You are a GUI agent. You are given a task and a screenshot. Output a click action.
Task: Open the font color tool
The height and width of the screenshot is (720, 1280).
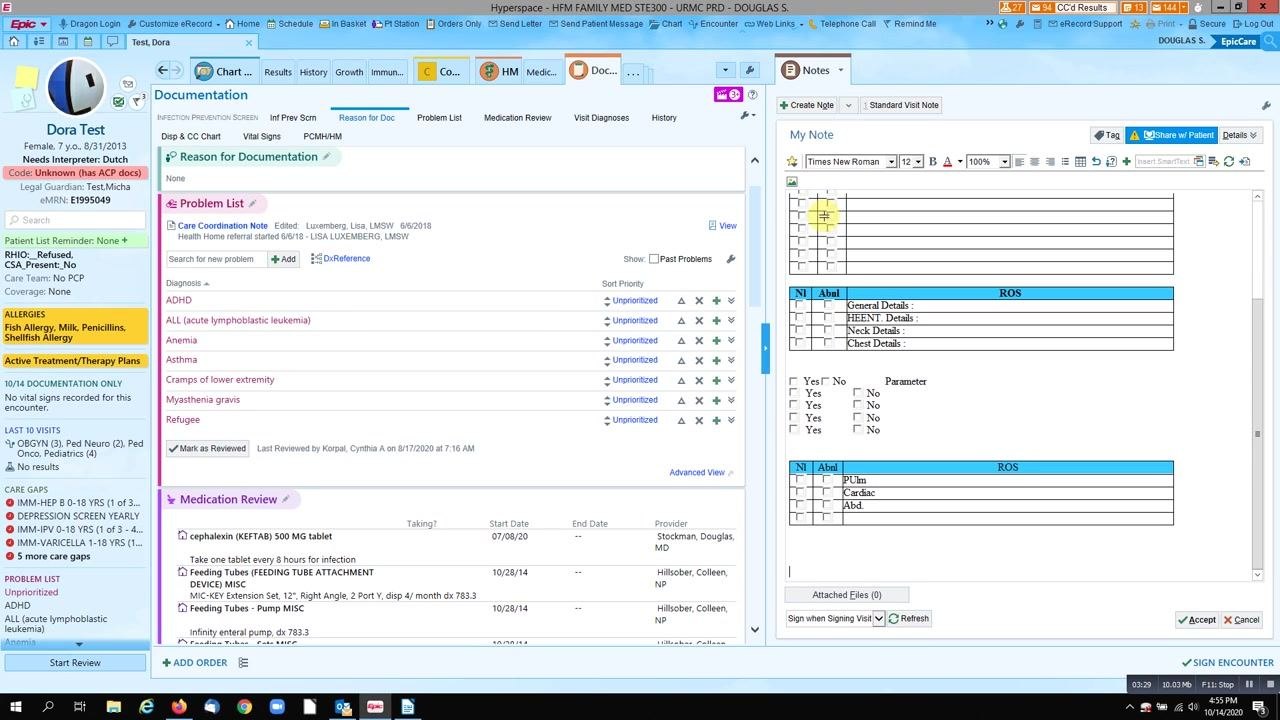[x=947, y=162]
